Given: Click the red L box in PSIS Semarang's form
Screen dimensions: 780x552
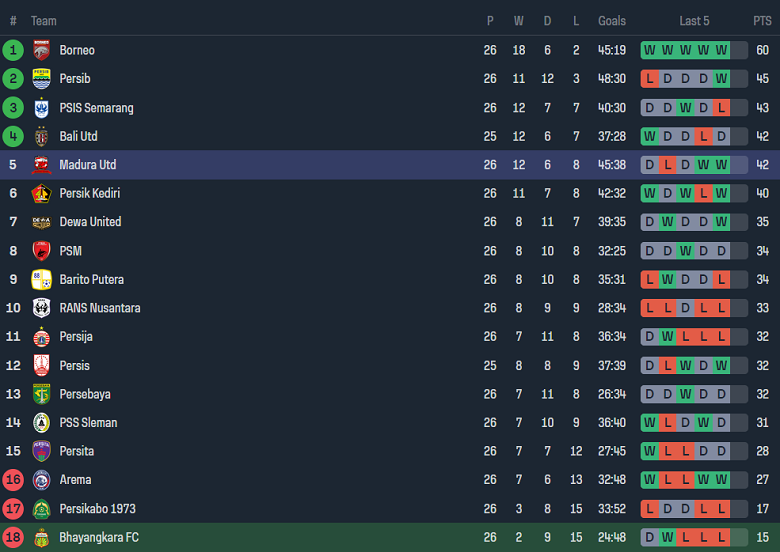Looking at the screenshot, I should [722, 108].
